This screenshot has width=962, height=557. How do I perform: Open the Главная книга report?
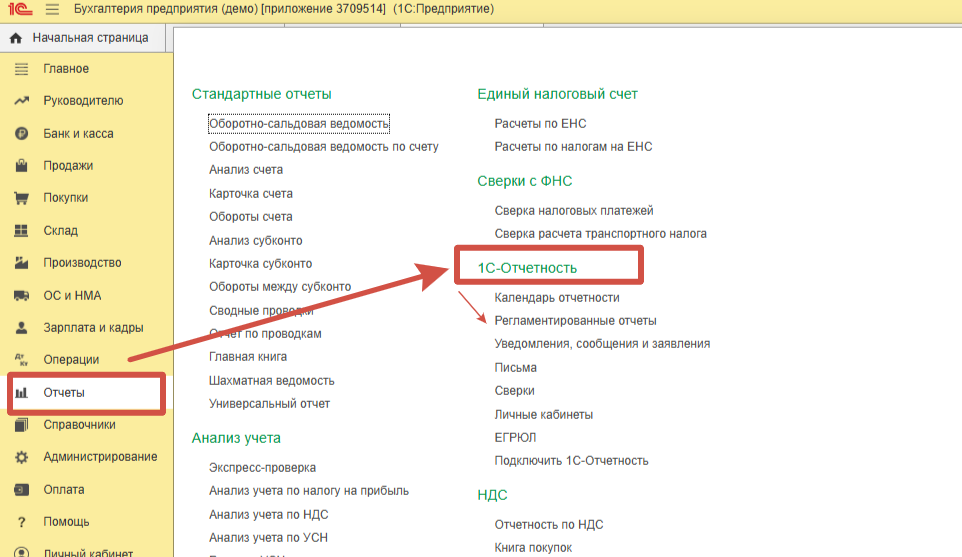pos(248,357)
